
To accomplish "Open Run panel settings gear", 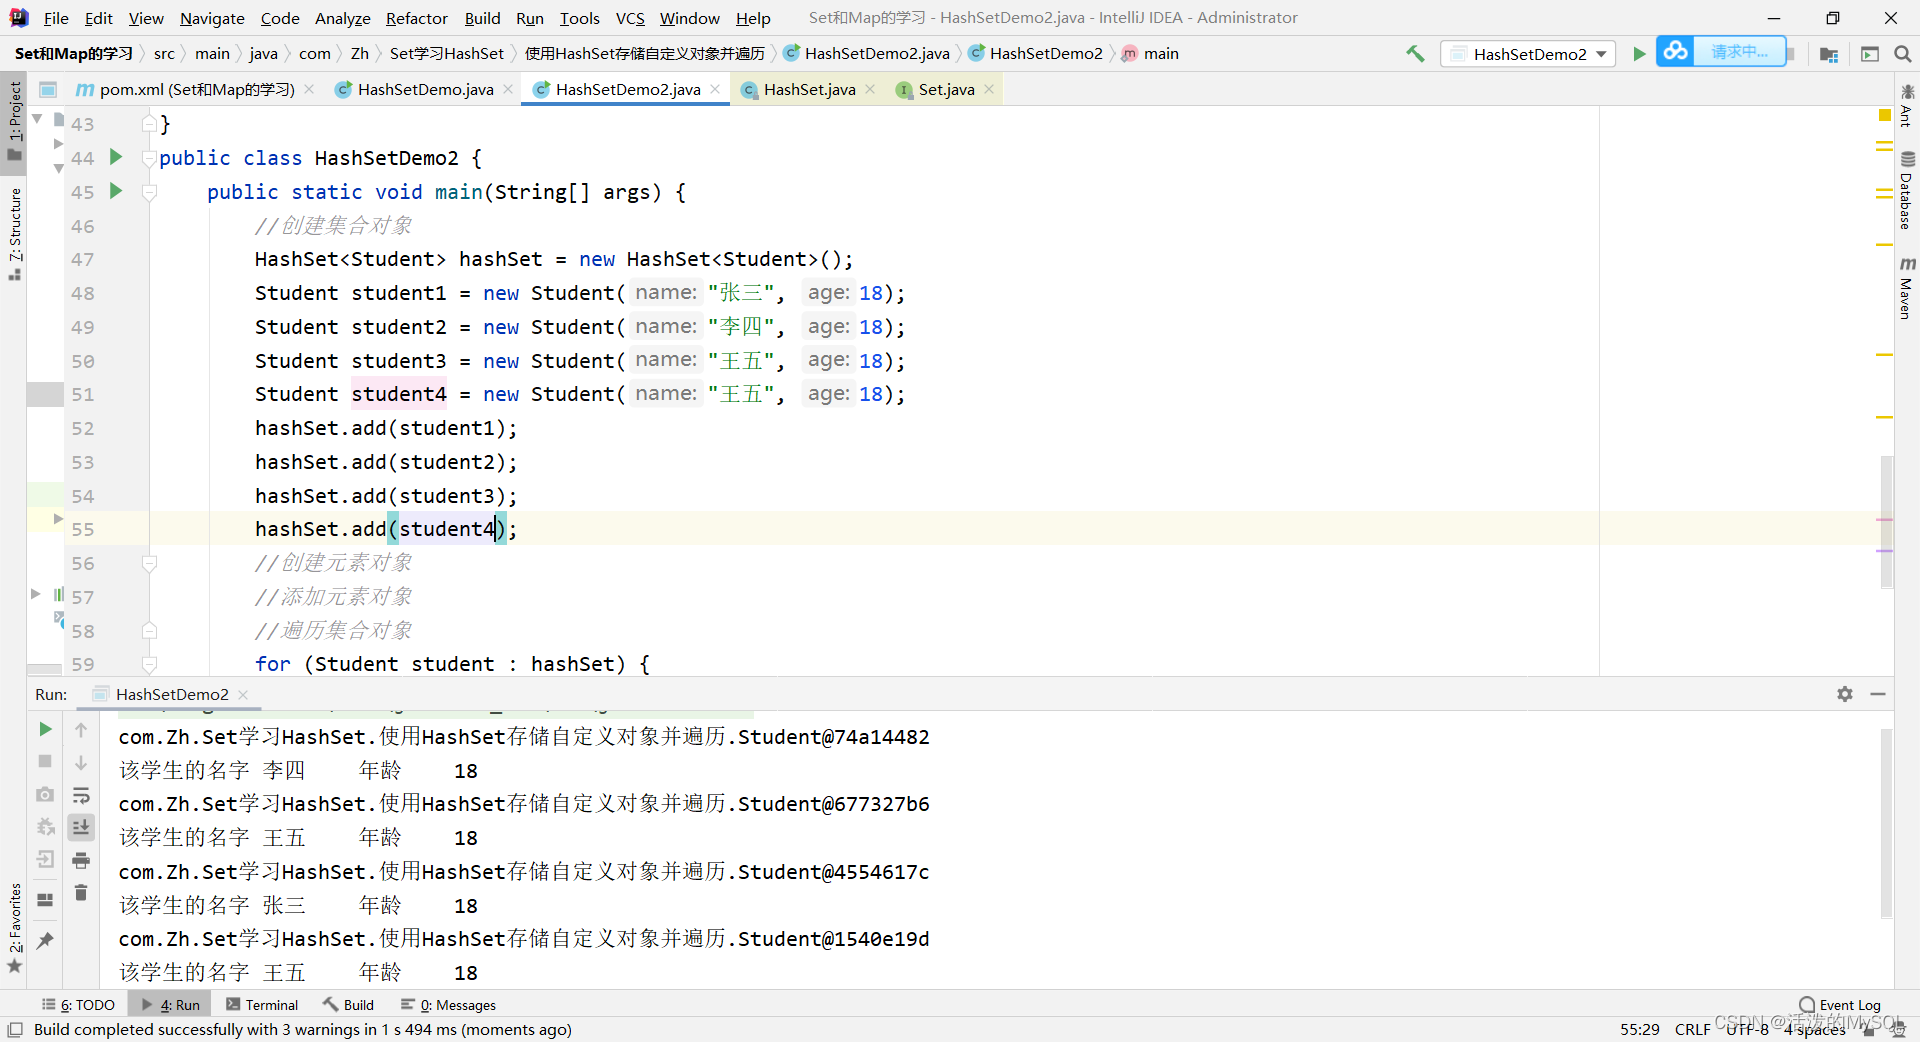I will point(1845,694).
